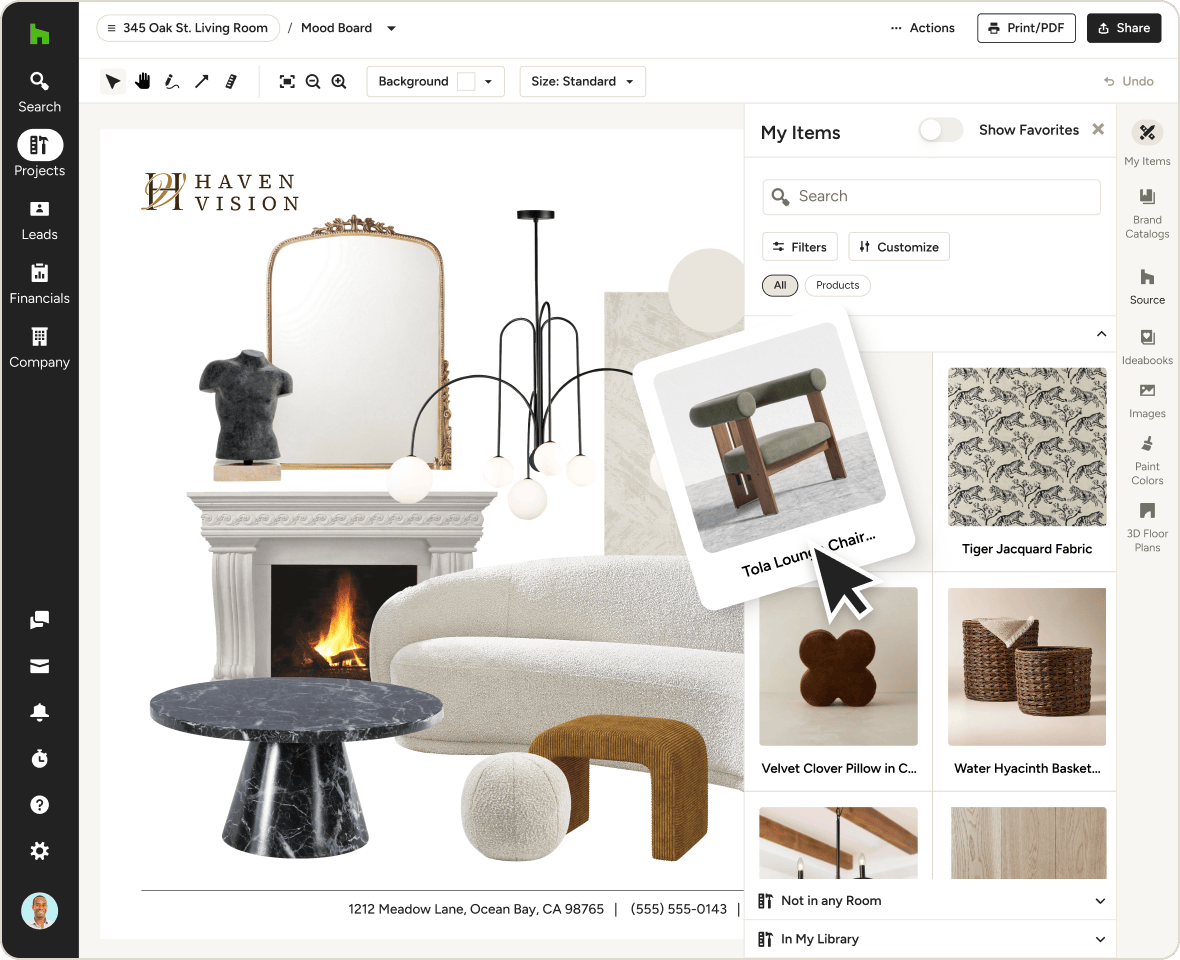Open the chat messages icon

(x=39, y=620)
